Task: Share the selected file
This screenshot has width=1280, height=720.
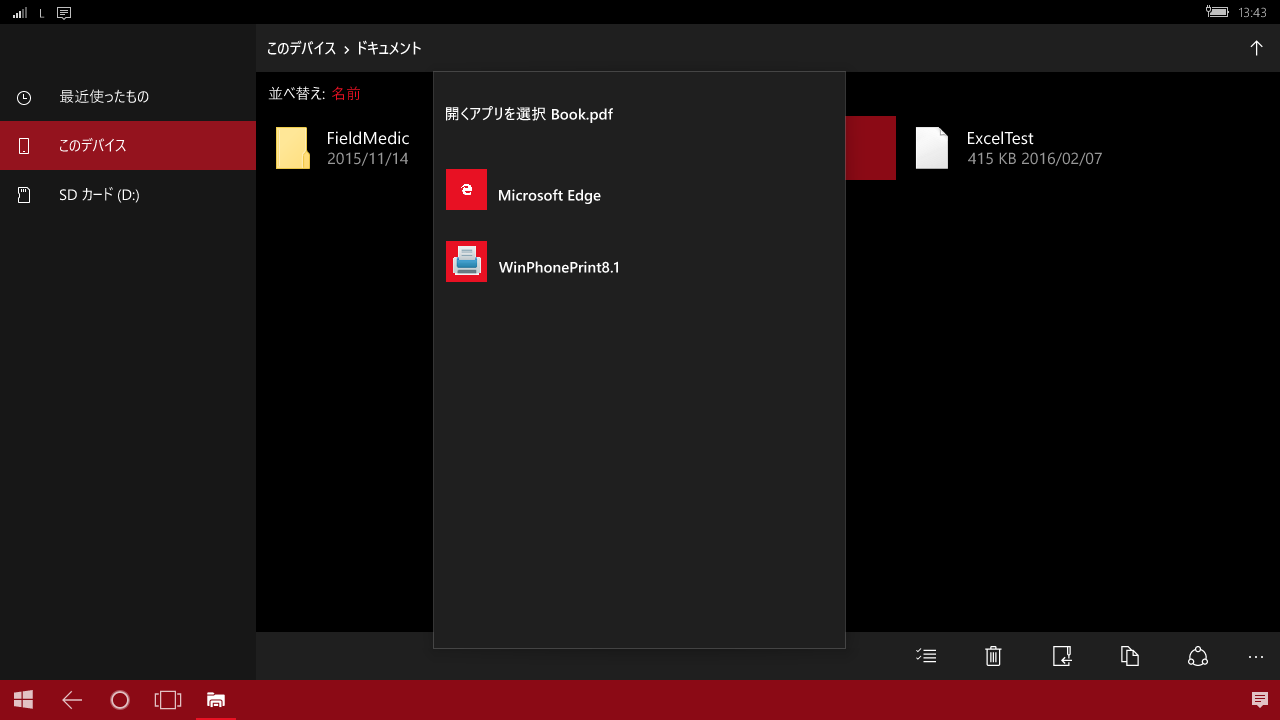Action: (x=1198, y=656)
